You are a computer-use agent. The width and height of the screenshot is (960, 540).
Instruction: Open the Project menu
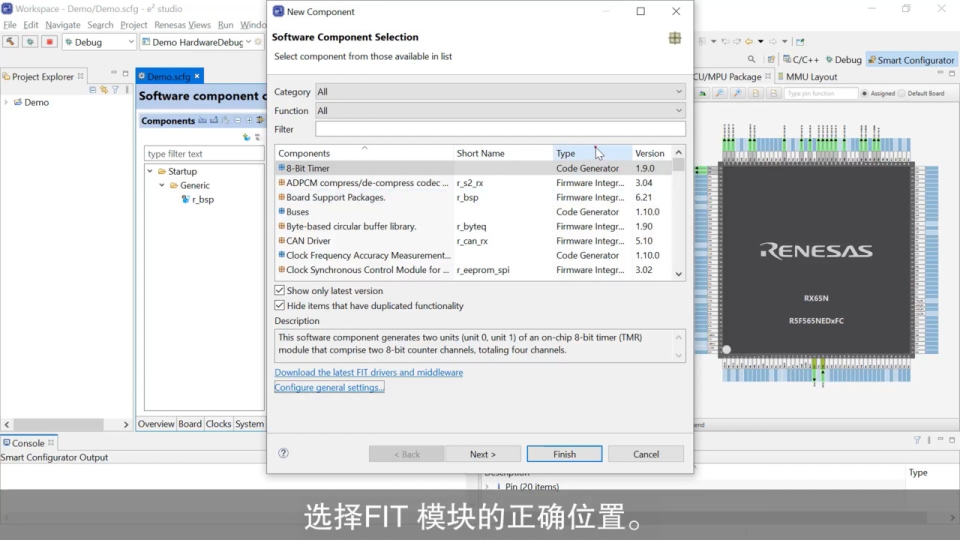pos(133,24)
